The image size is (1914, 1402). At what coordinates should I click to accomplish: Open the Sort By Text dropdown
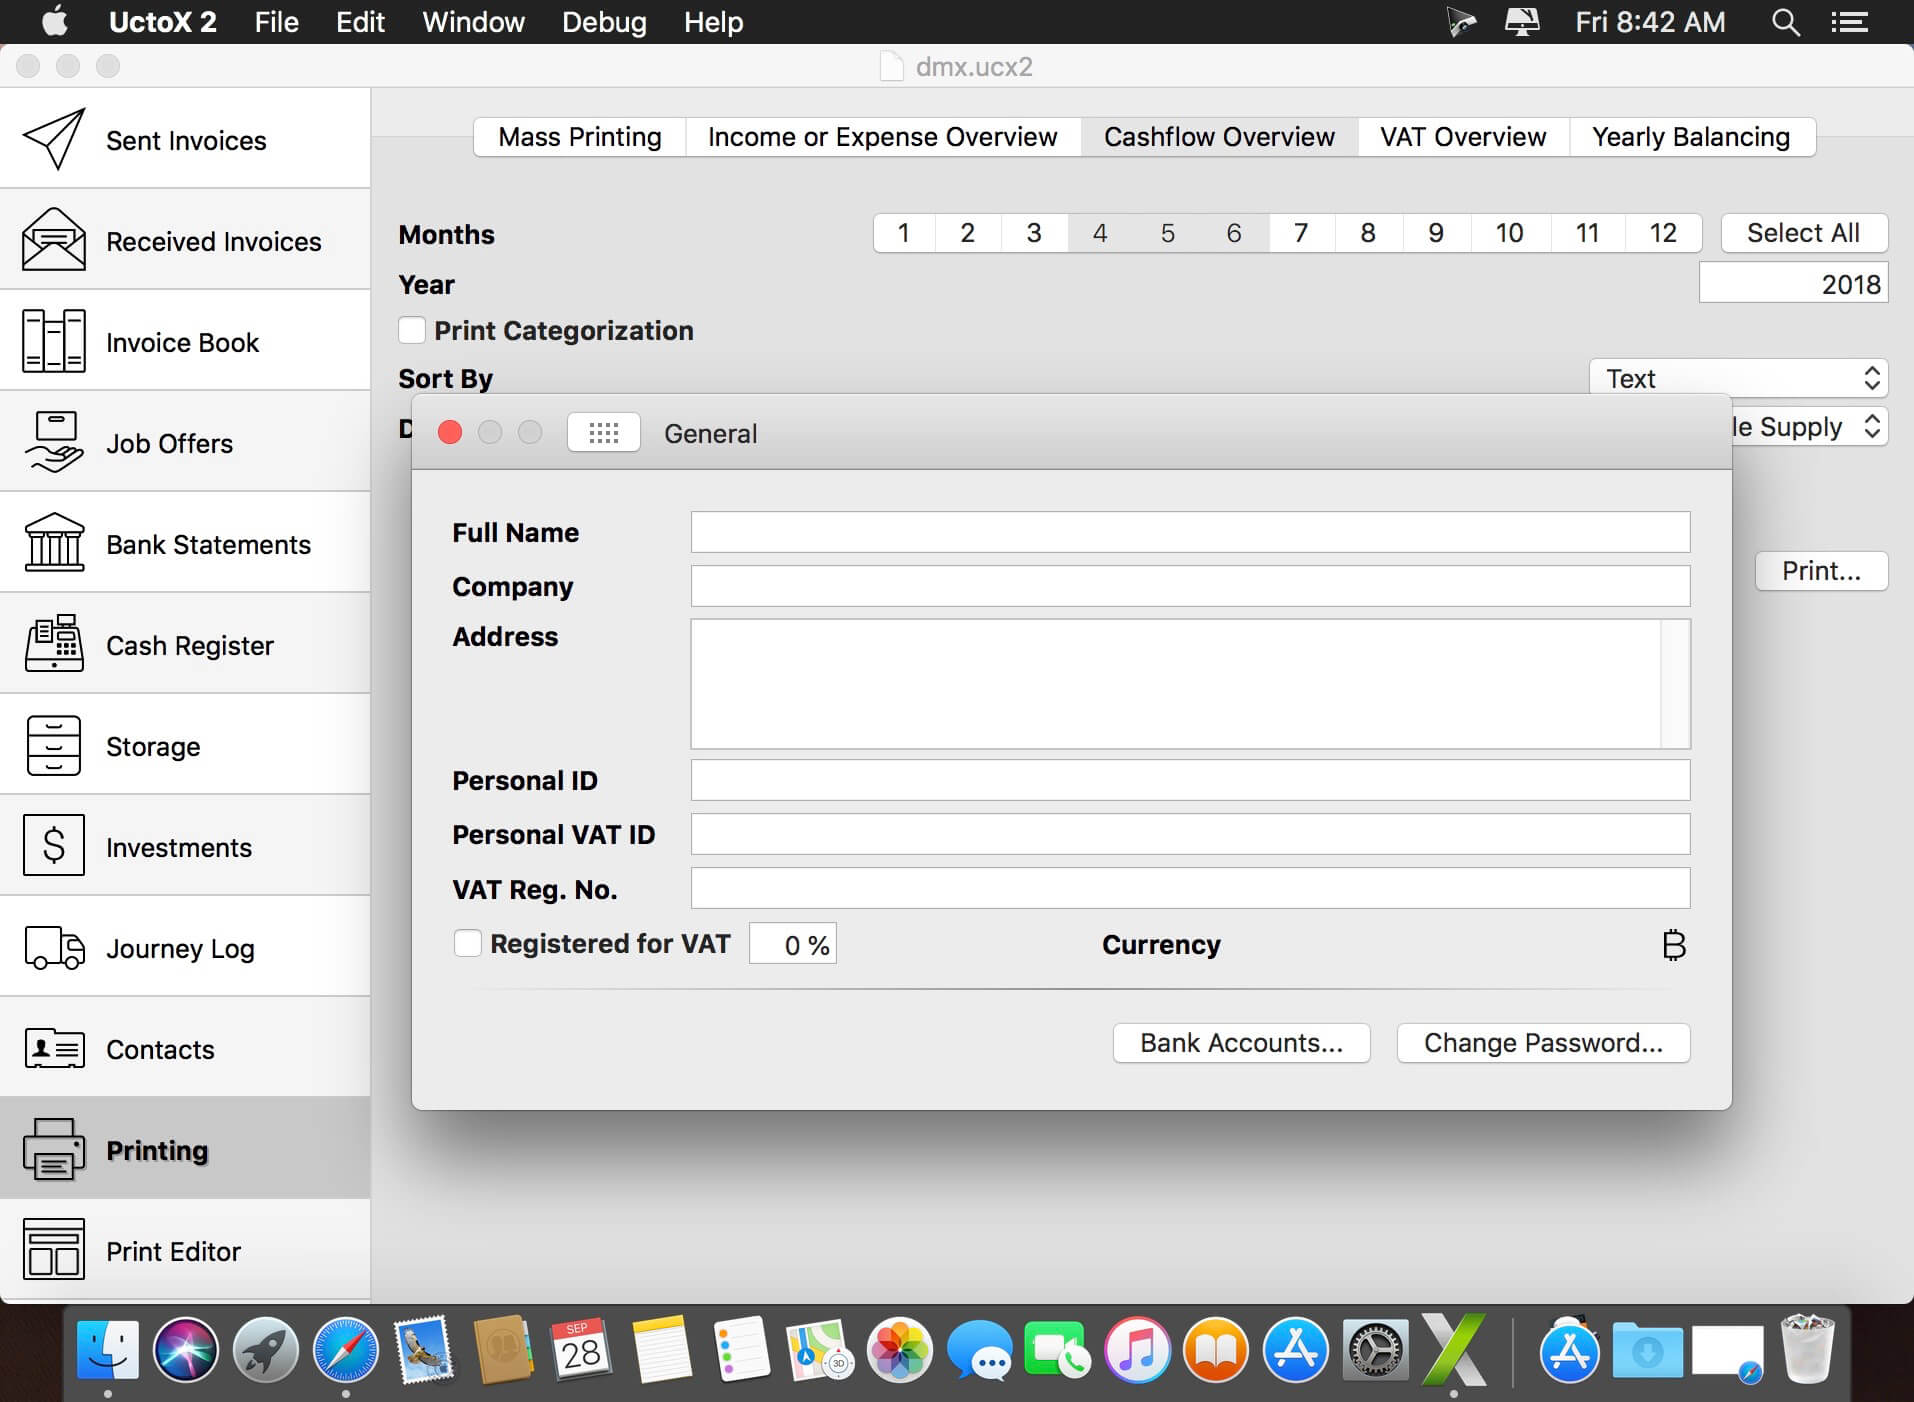click(x=1738, y=378)
